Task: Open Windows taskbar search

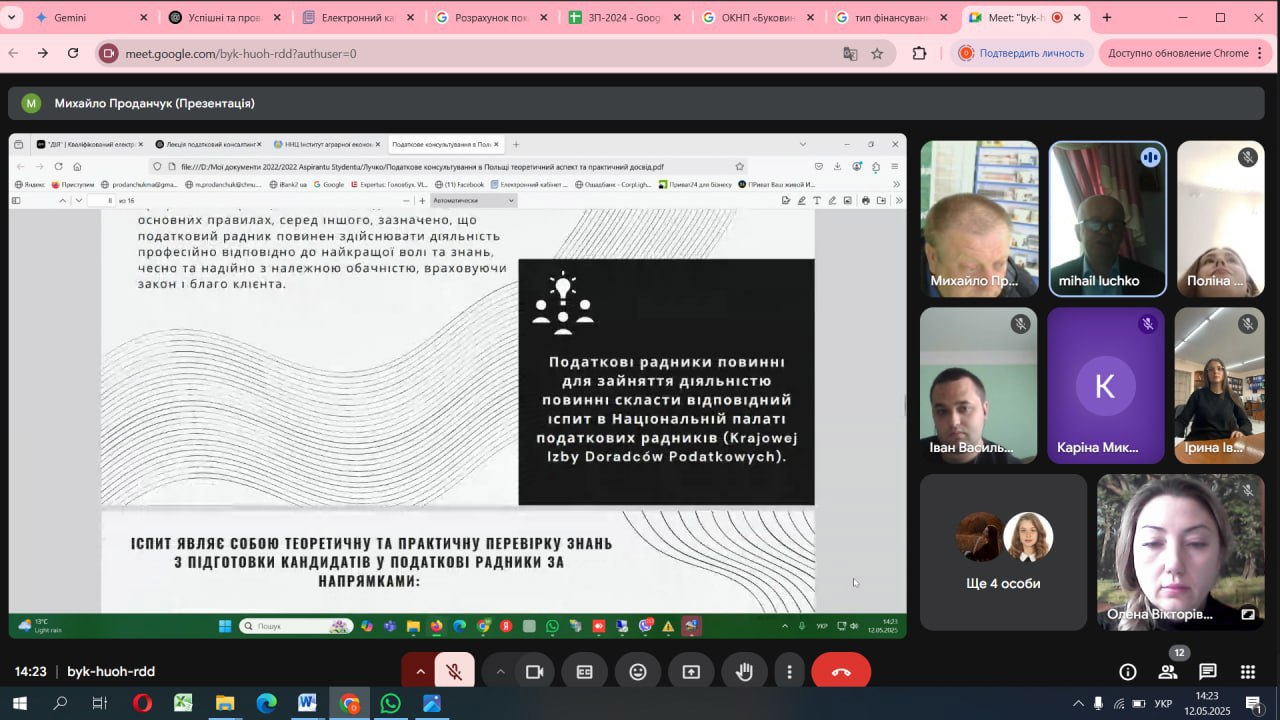Action: click(60, 703)
